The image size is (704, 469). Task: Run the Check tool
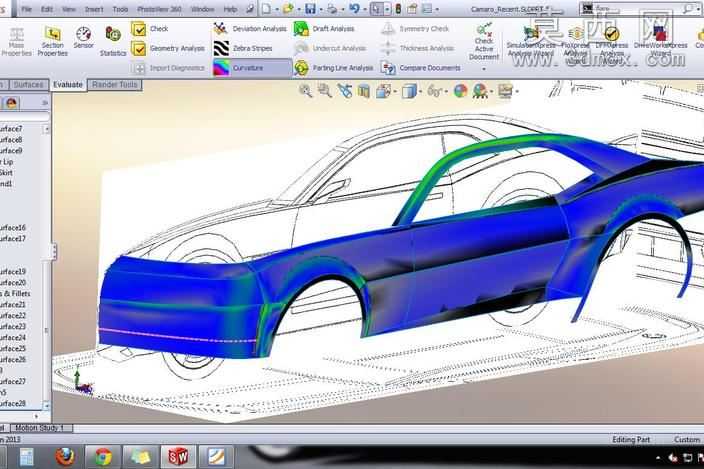[150, 29]
